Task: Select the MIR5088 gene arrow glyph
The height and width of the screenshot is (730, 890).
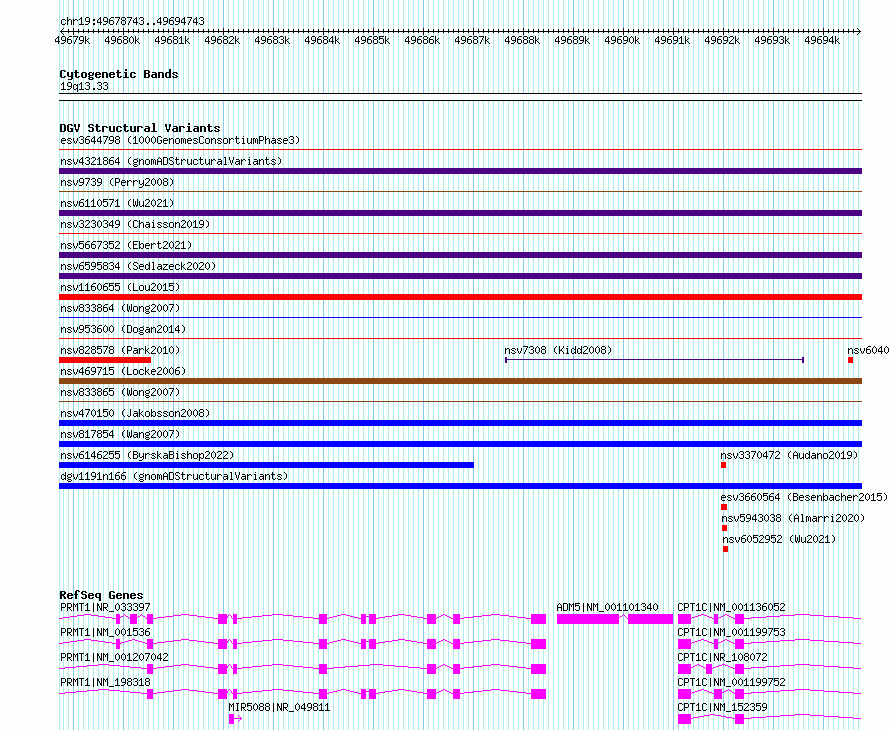Action: pos(235,719)
